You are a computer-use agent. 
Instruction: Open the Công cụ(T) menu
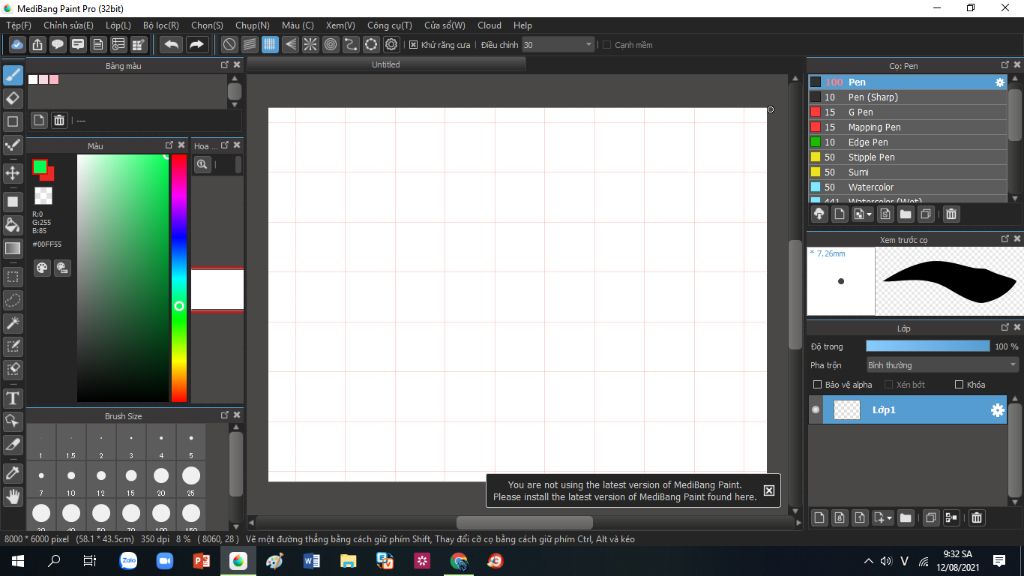[x=389, y=25]
